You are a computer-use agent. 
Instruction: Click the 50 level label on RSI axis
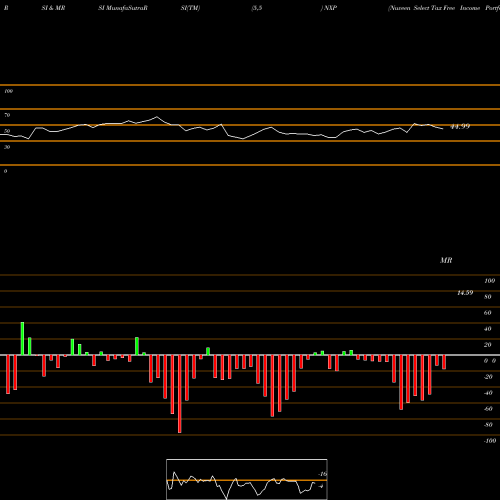point(7,131)
